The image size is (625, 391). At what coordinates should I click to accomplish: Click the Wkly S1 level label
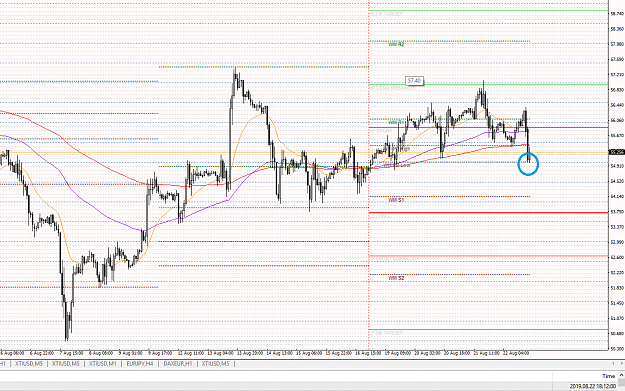tap(396, 200)
